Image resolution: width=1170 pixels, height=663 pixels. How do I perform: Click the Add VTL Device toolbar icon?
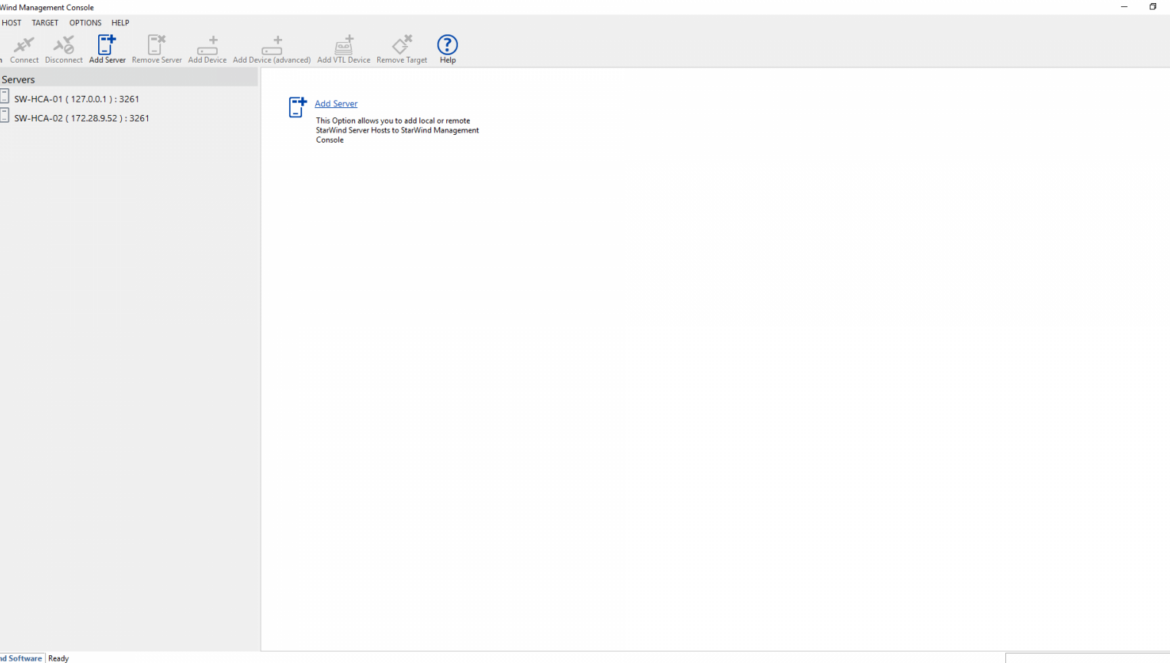pyautogui.click(x=344, y=45)
